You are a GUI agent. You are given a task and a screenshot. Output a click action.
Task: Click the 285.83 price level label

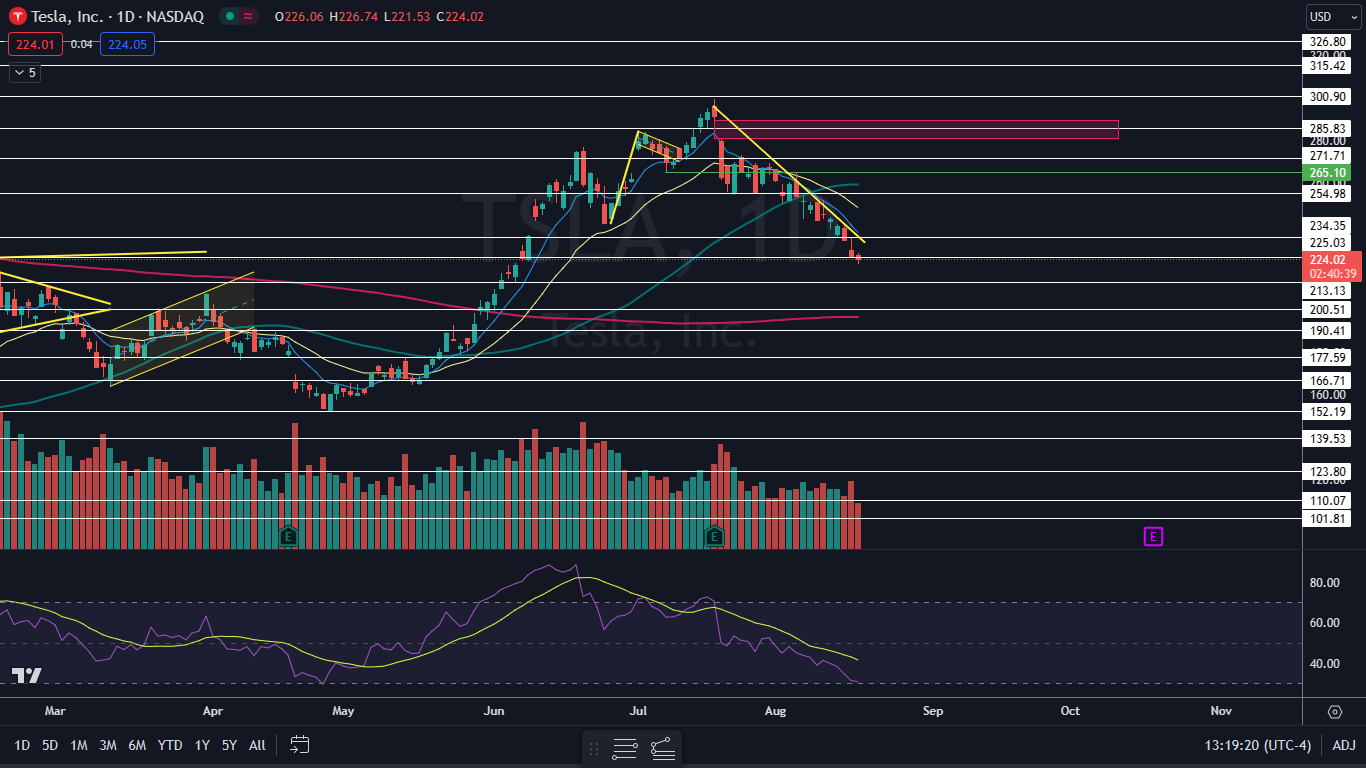point(1329,128)
